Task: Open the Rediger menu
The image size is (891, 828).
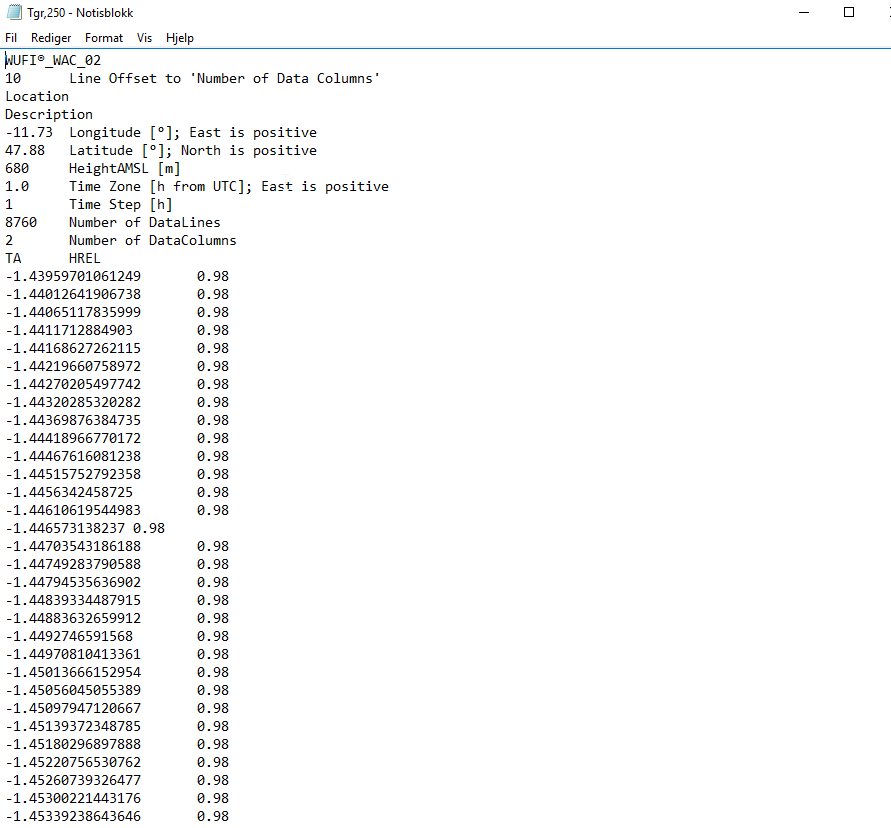Action: click(x=50, y=37)
